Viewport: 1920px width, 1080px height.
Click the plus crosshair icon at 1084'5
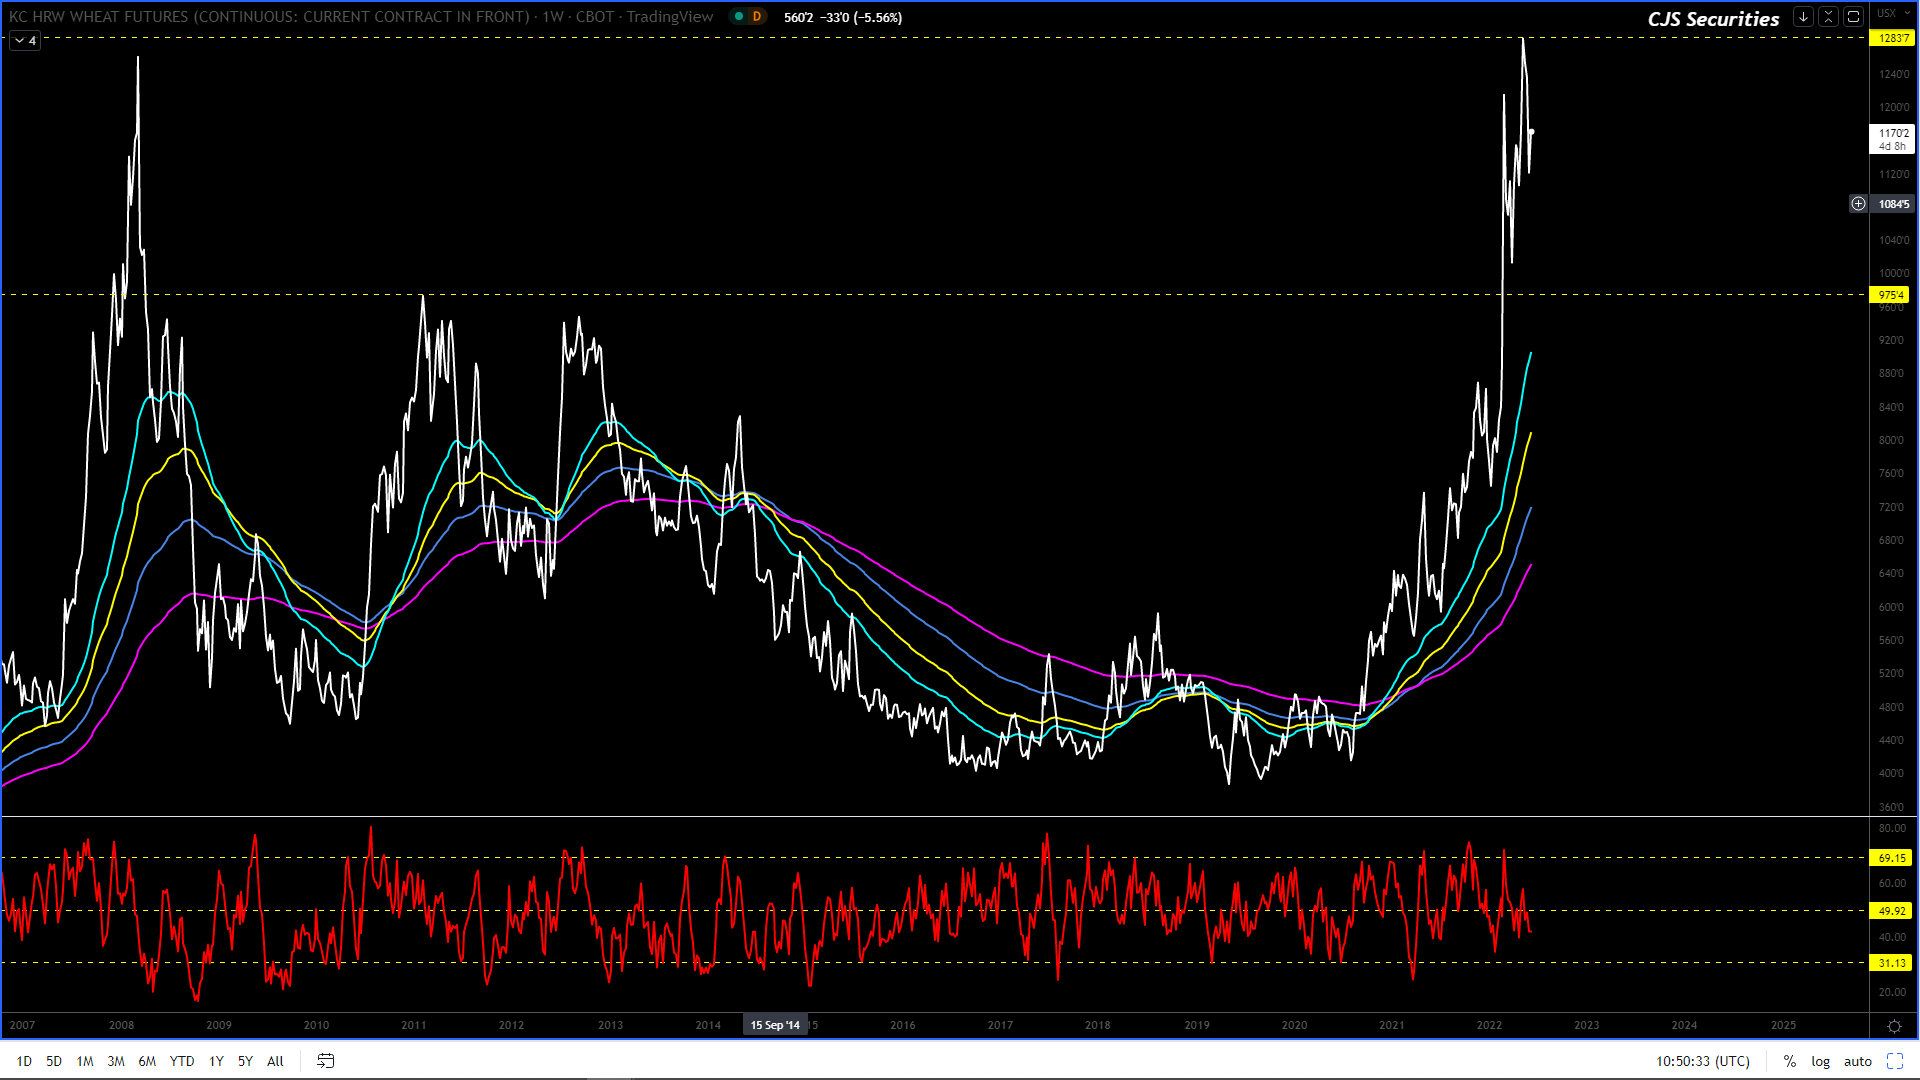(x=1858, y=204)
